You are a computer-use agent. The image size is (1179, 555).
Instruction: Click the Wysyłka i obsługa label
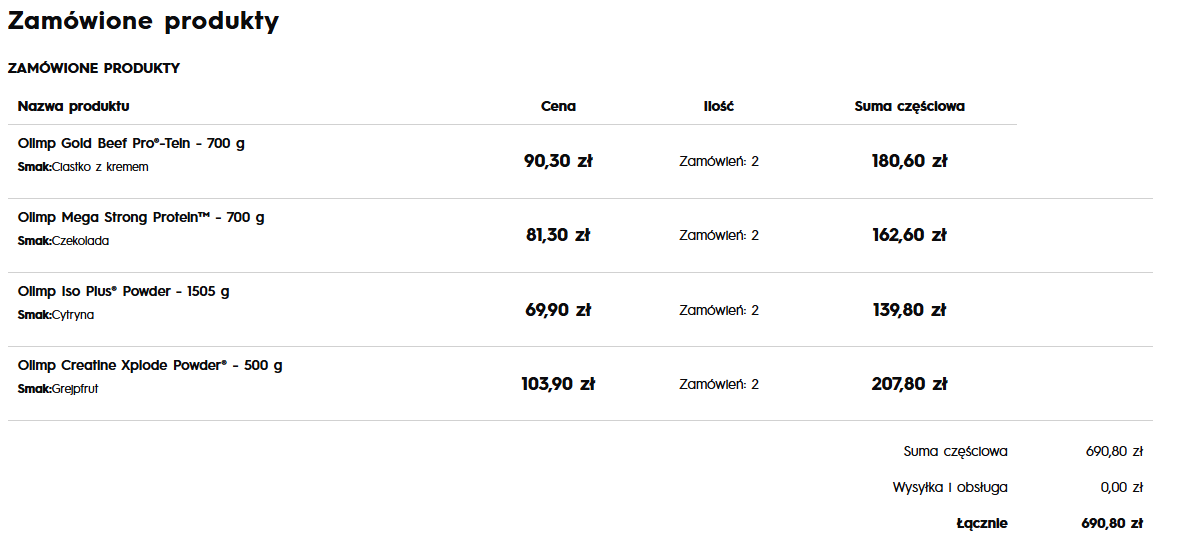[950, 488]
